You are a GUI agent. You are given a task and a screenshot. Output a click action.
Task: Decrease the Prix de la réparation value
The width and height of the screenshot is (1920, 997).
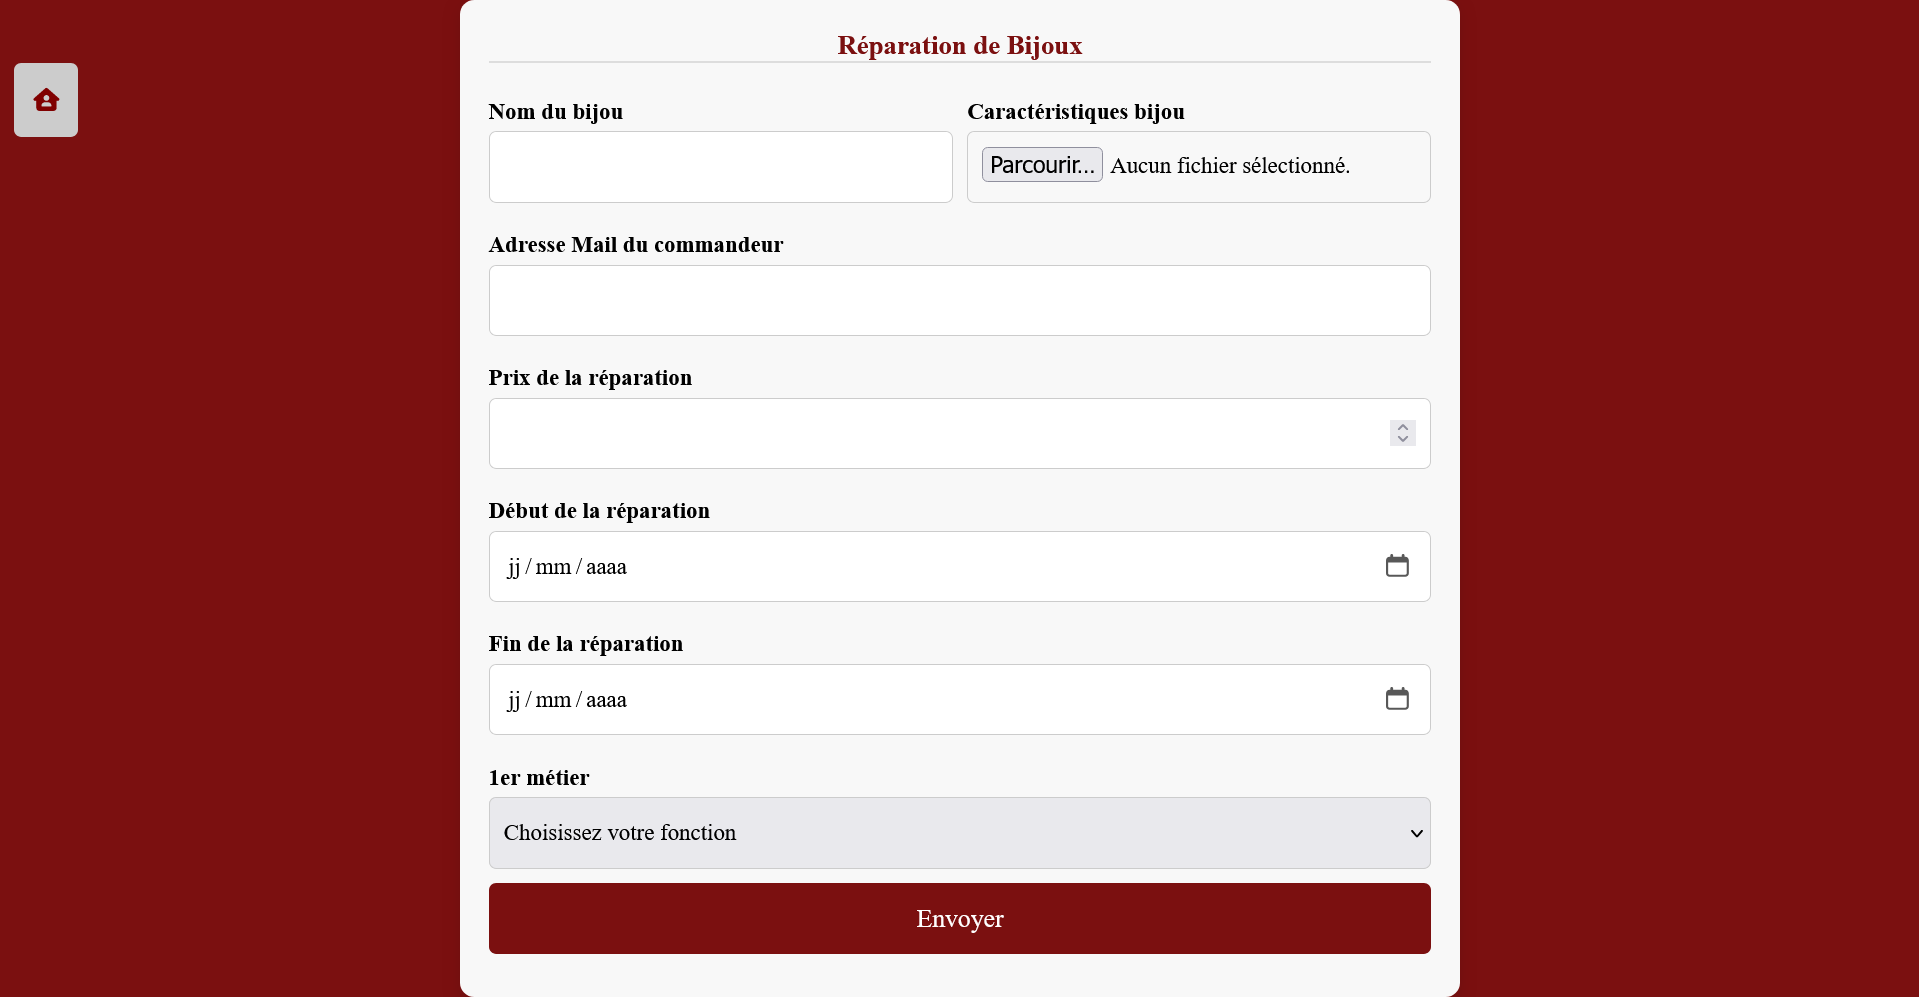tap(1403, 439)
